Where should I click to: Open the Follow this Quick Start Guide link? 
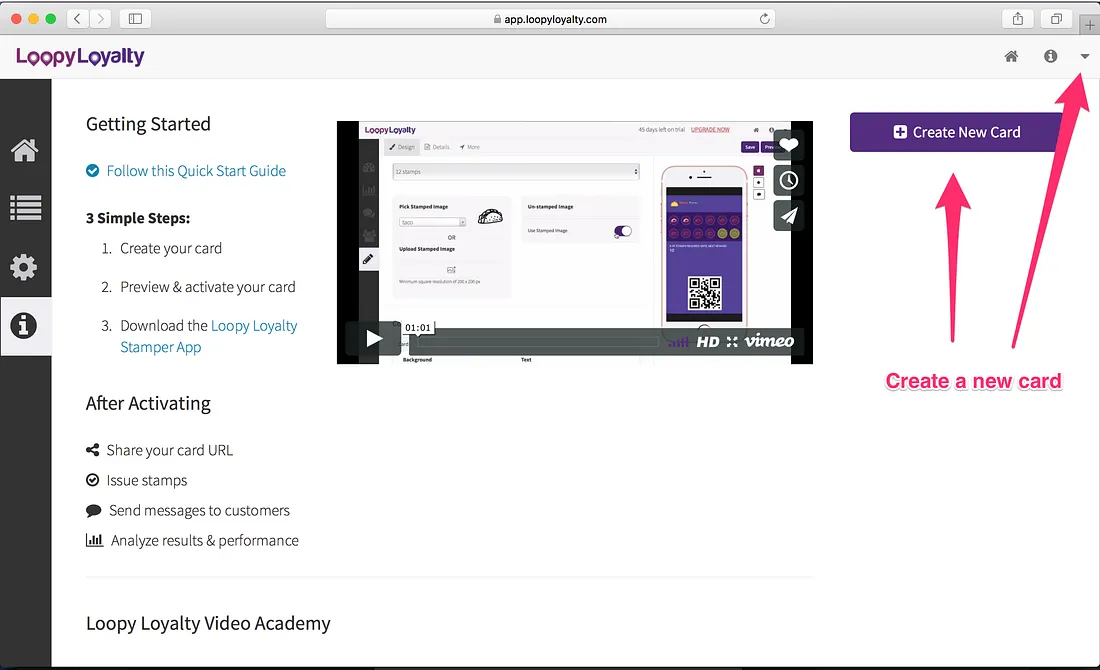pyautogui.click(x=196, y=170)
